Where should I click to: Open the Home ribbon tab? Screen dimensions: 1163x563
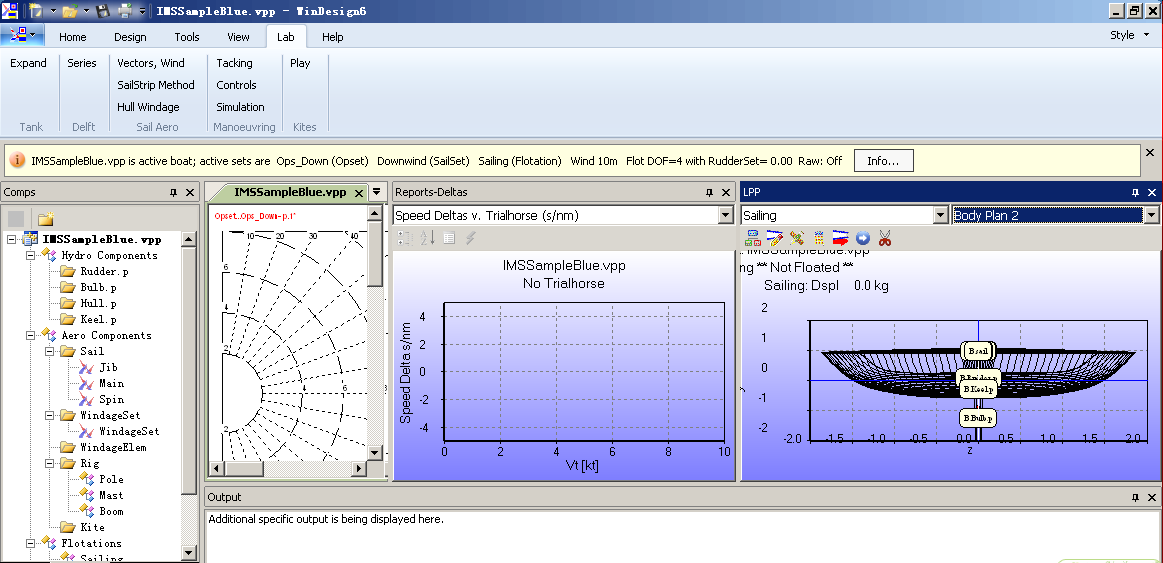[73, 37]
